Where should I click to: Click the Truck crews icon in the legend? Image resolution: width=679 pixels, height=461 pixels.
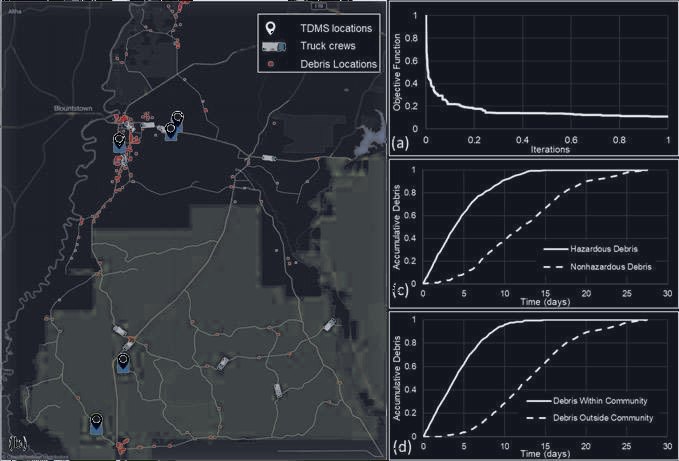pyautogui.click(x=274, y=46)
